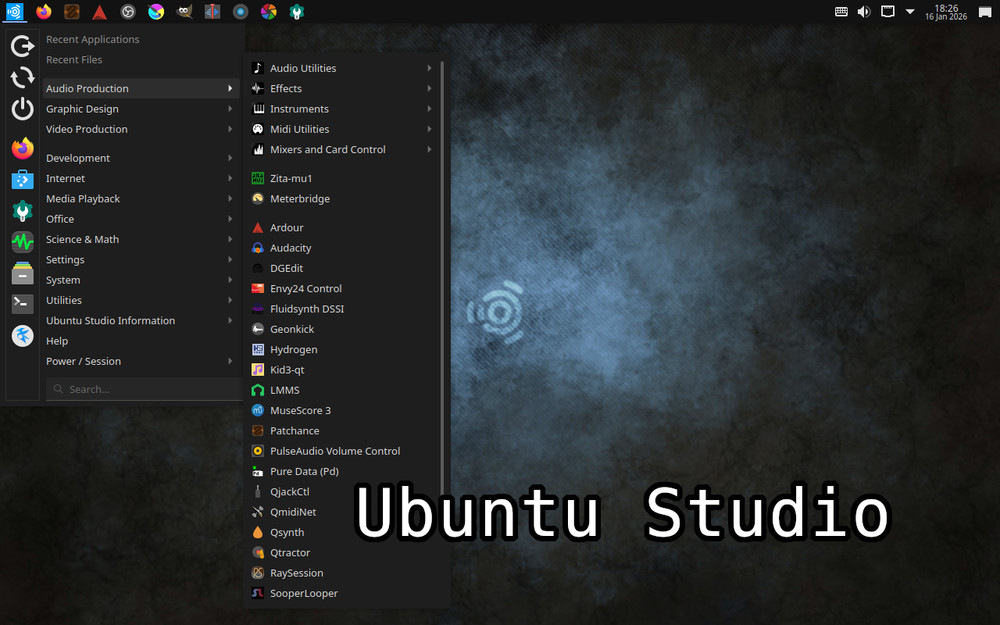The image size is (1000, 625).
Task: Open GIMP from the taskbar
Action: click(x=183, y=12)
